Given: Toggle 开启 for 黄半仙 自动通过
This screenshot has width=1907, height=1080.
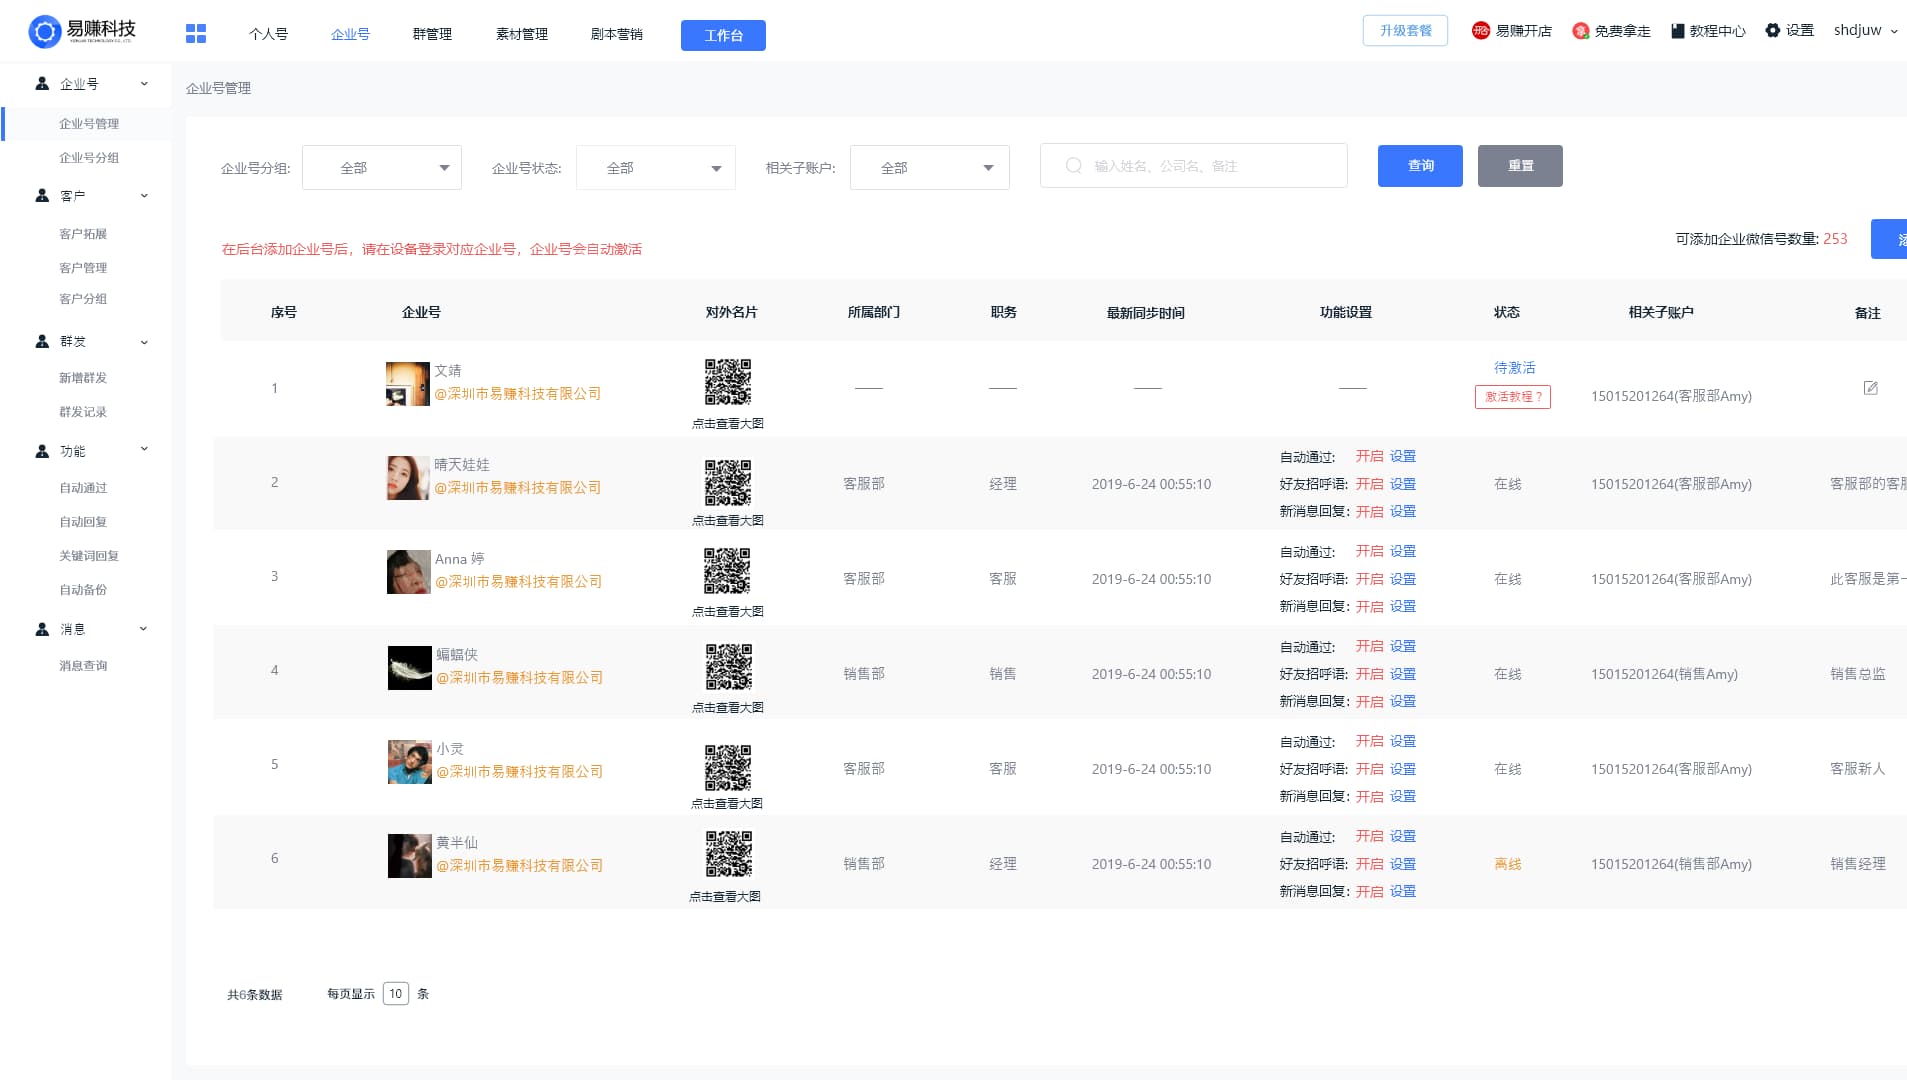Looking at the screenshot, I should (x=1369, y=836).
